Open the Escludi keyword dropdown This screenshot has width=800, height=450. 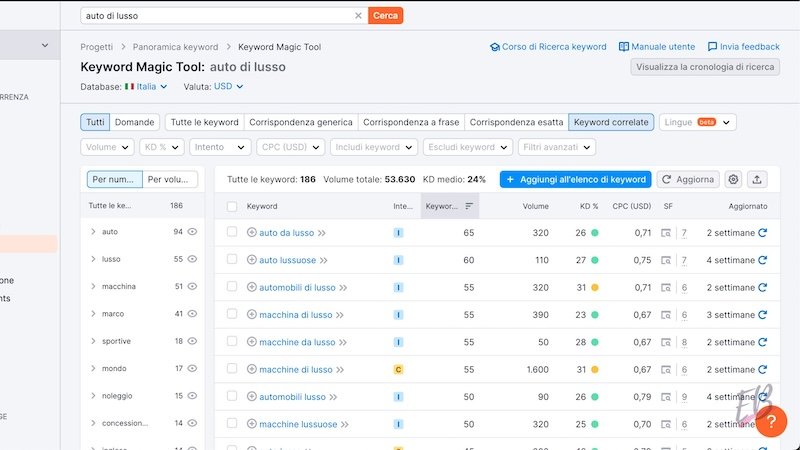pos(468,147)
